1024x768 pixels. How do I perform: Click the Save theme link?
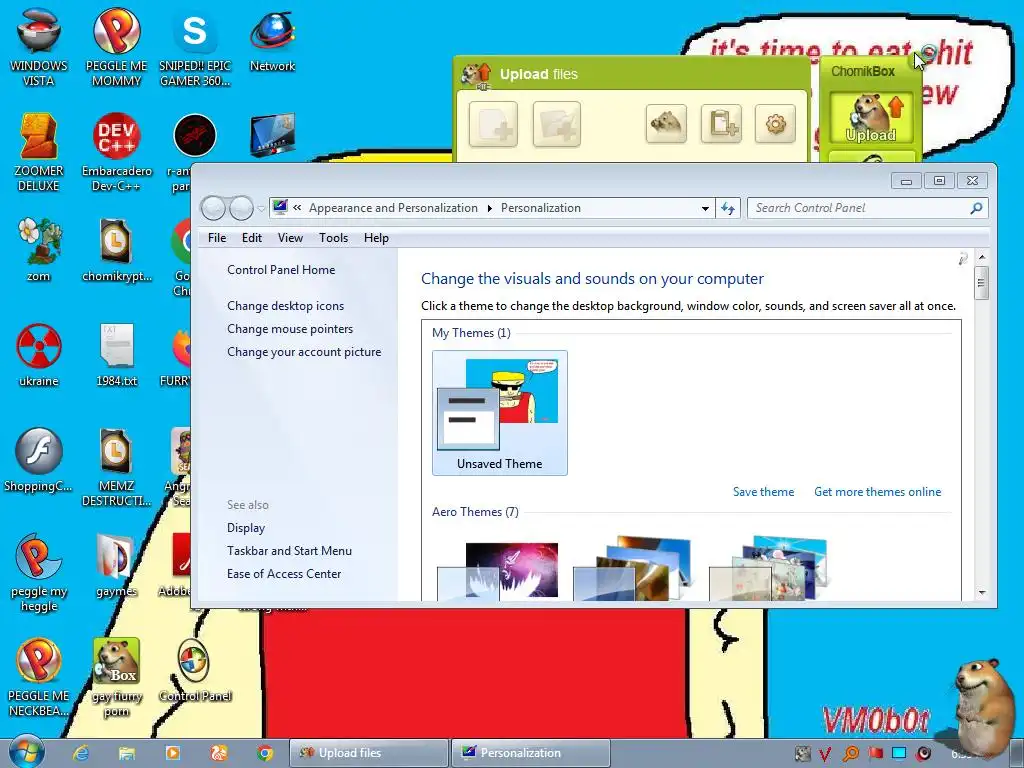pyautogui.click(x=763, y=492)
